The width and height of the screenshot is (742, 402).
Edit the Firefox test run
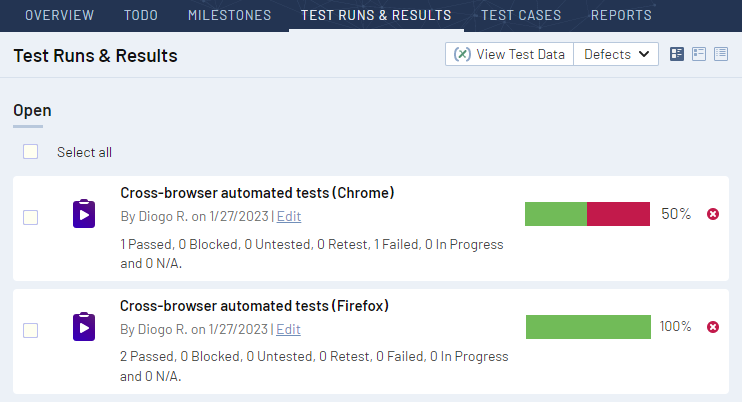[288, 329]
